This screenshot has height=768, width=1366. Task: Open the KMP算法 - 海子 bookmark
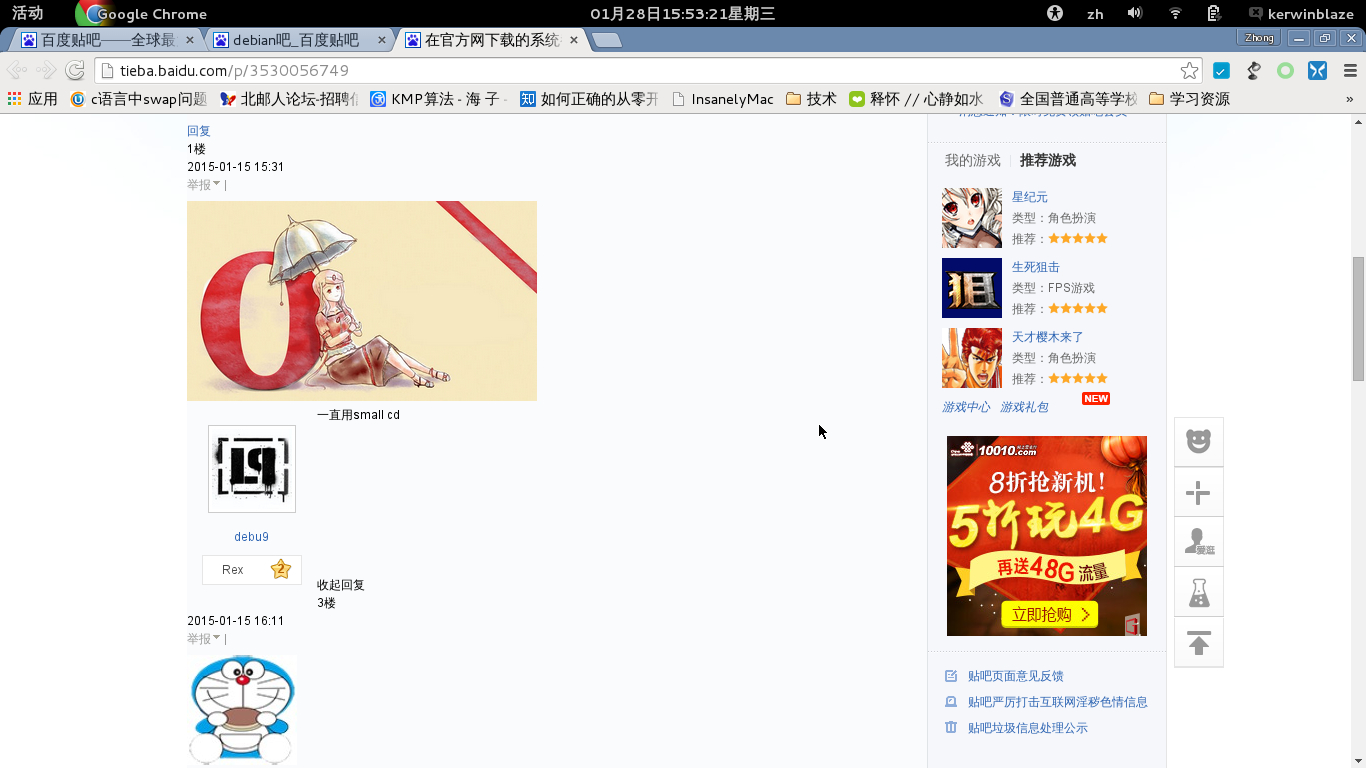pyautogui.click(x=439, y=99)
